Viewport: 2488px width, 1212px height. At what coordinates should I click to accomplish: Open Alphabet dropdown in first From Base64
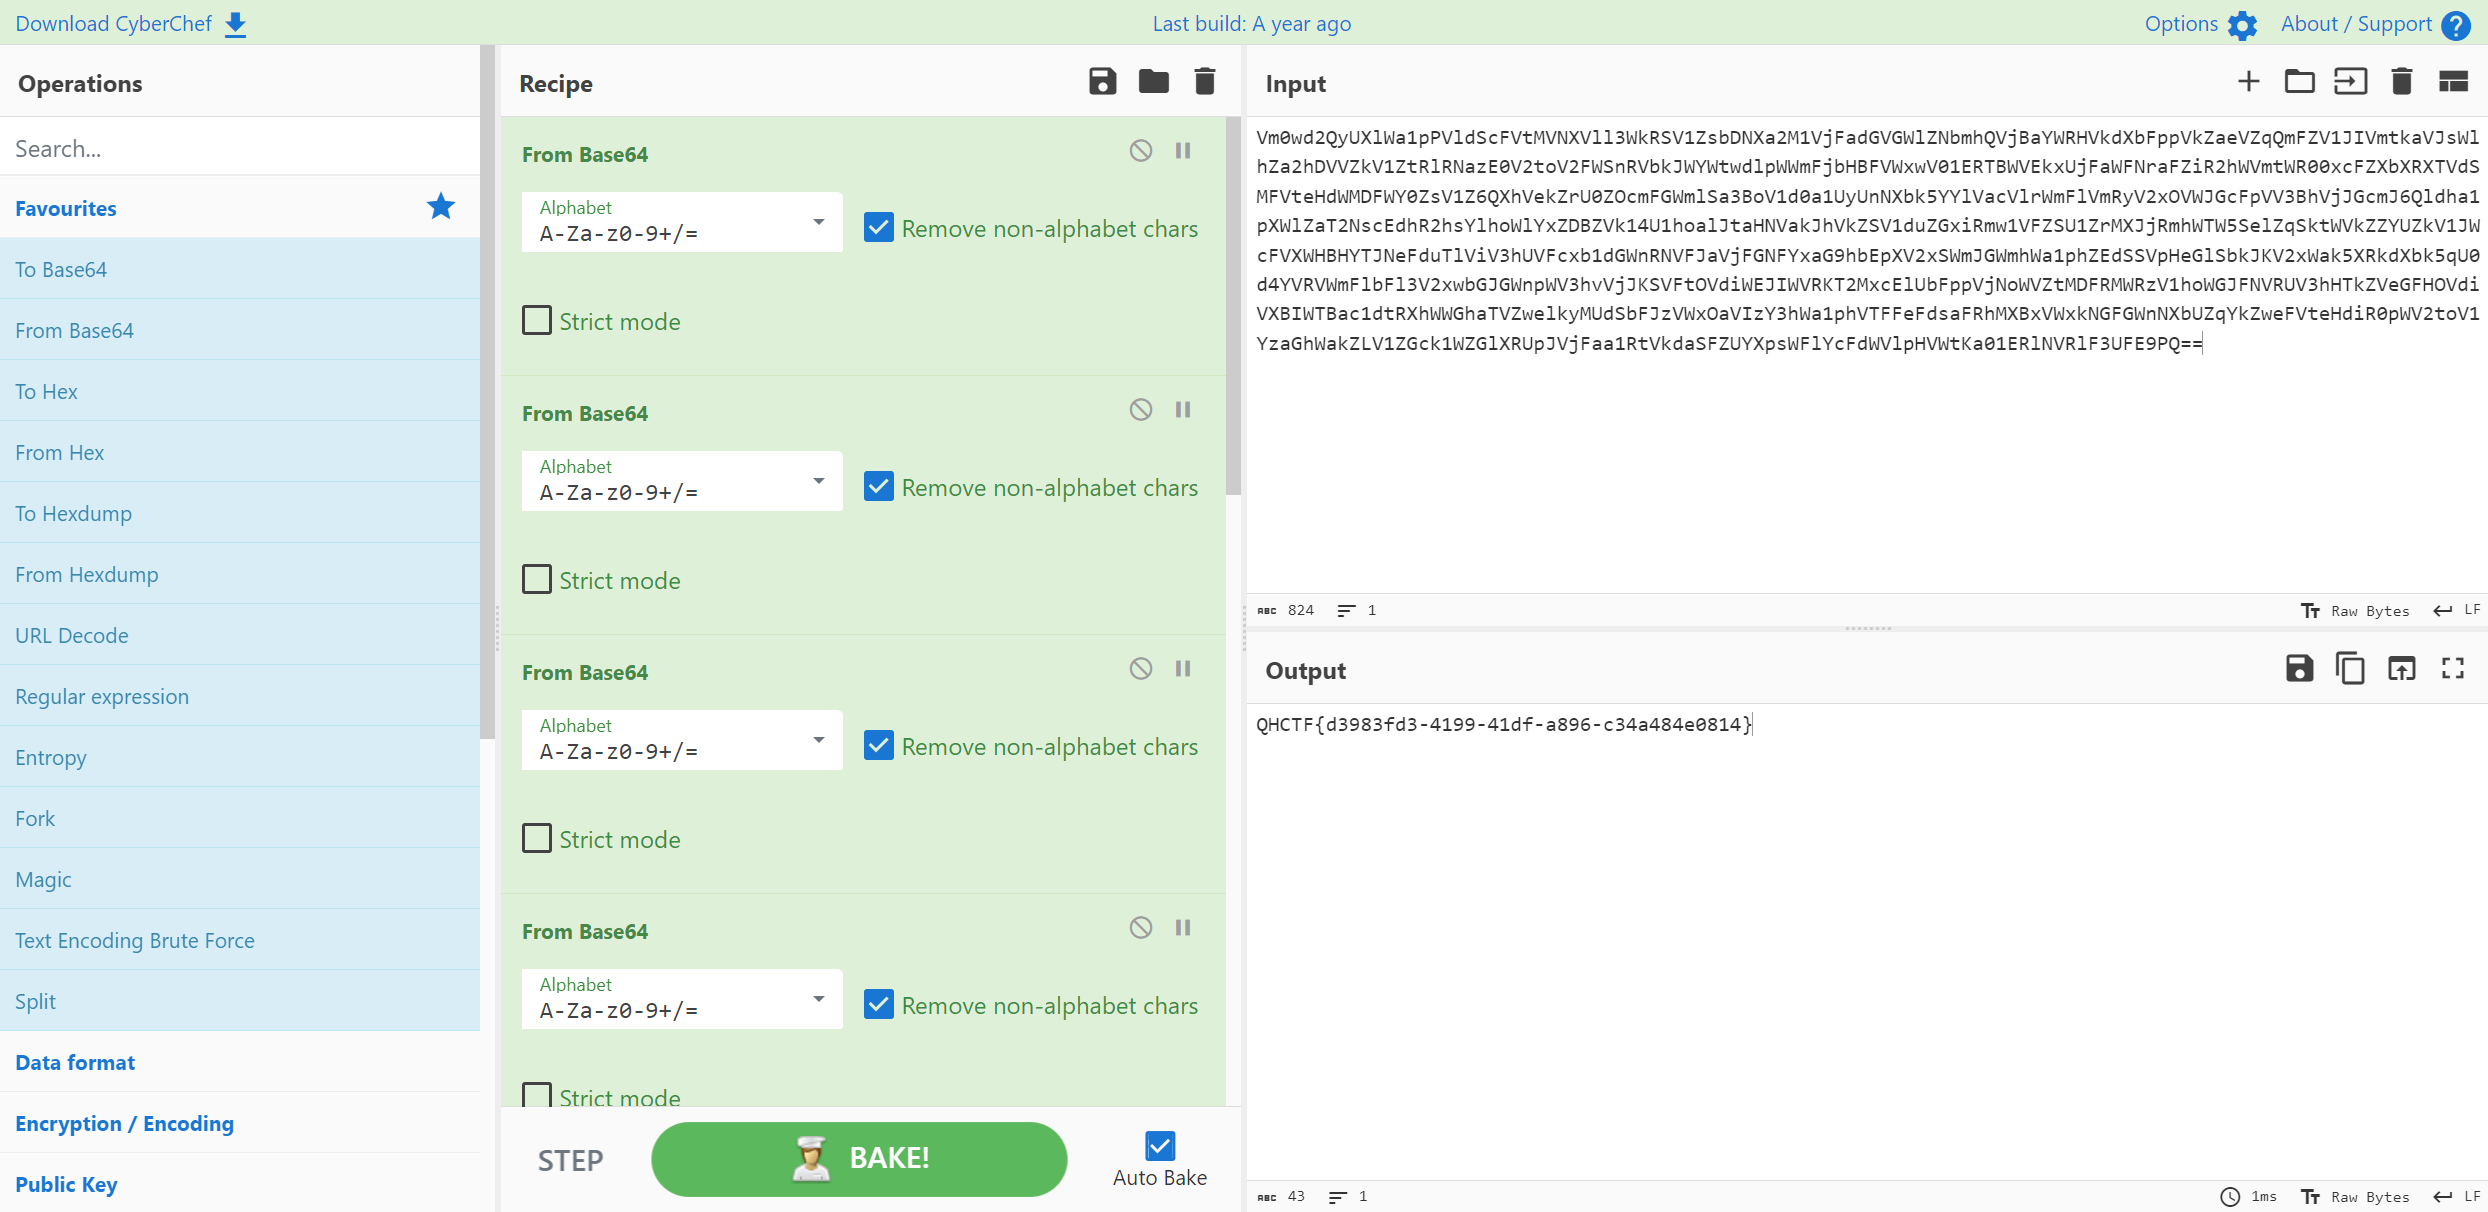(x=682, y=222)
